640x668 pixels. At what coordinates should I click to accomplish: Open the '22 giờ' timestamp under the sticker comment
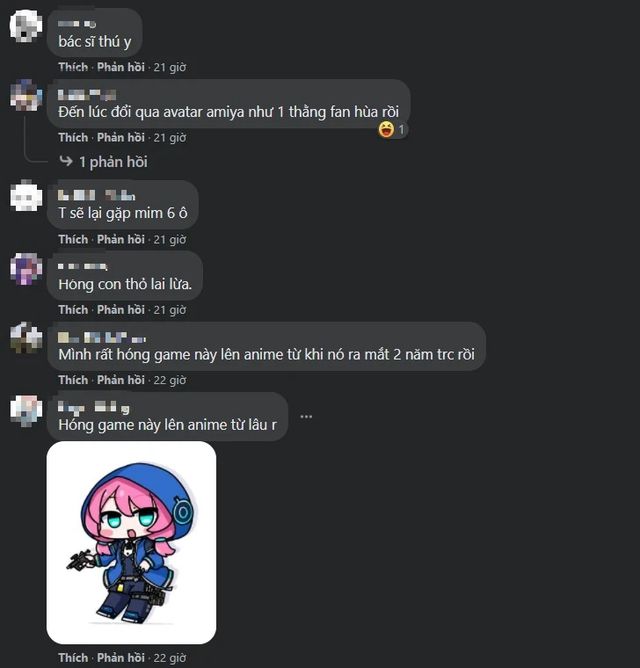(x=170, y=658)
